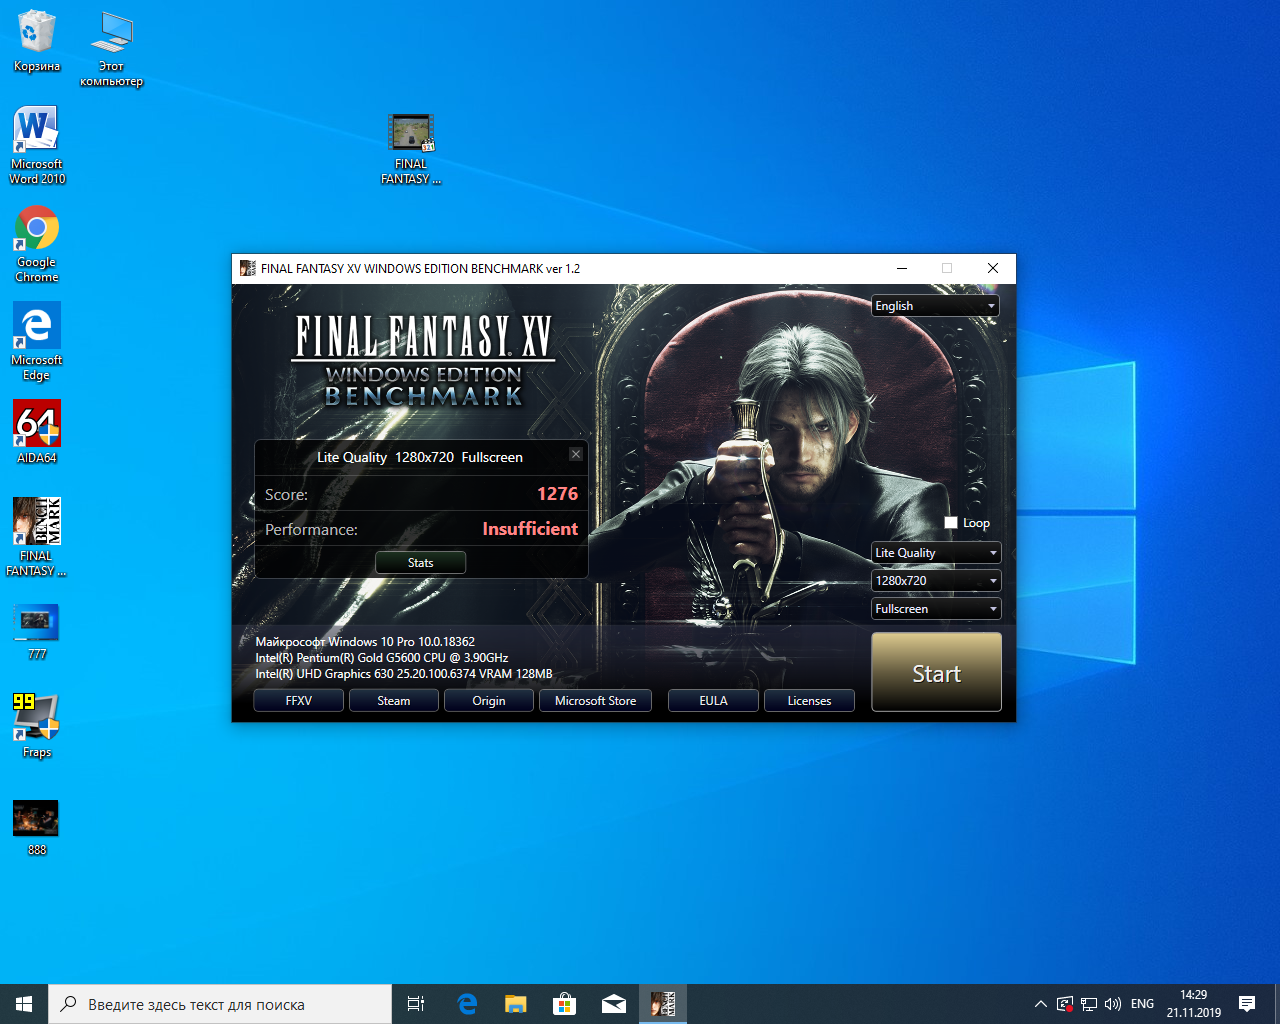Click the FFXV link button
Viewport: 1280px width, 1024px height.
coord(299,701)
